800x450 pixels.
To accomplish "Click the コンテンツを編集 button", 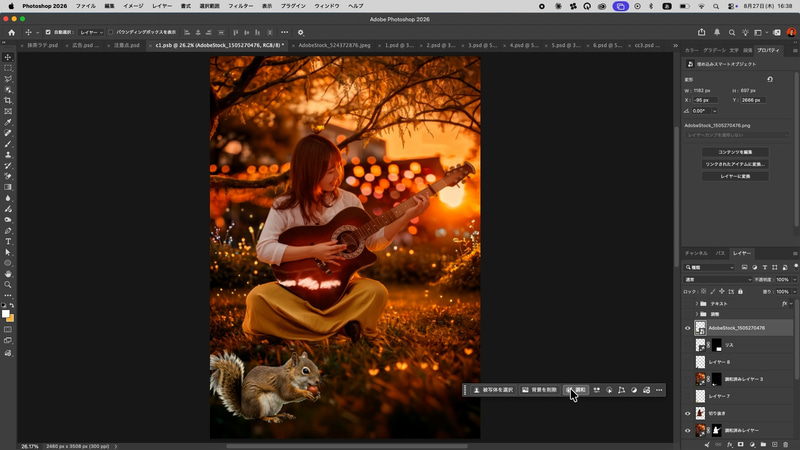I will pos(735,152).
